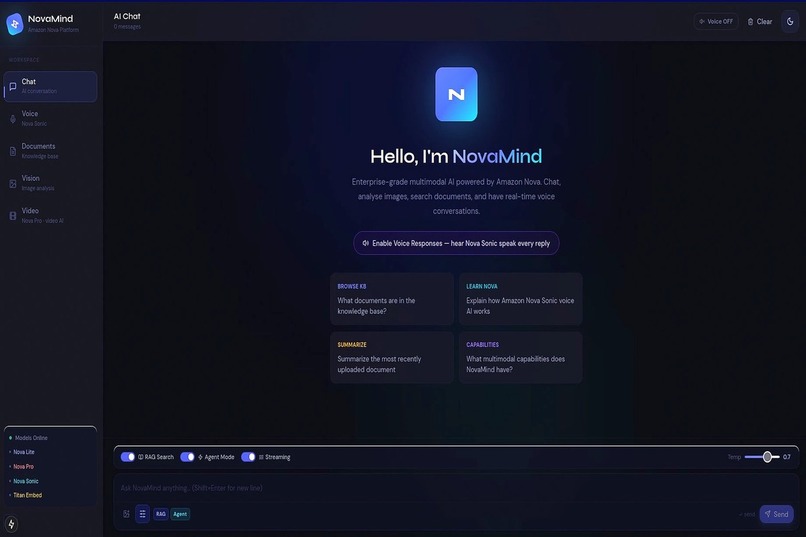Viewport: 806px width, 537px height.
Task: Click the Vision image icon
Action: tap(13, 183)
